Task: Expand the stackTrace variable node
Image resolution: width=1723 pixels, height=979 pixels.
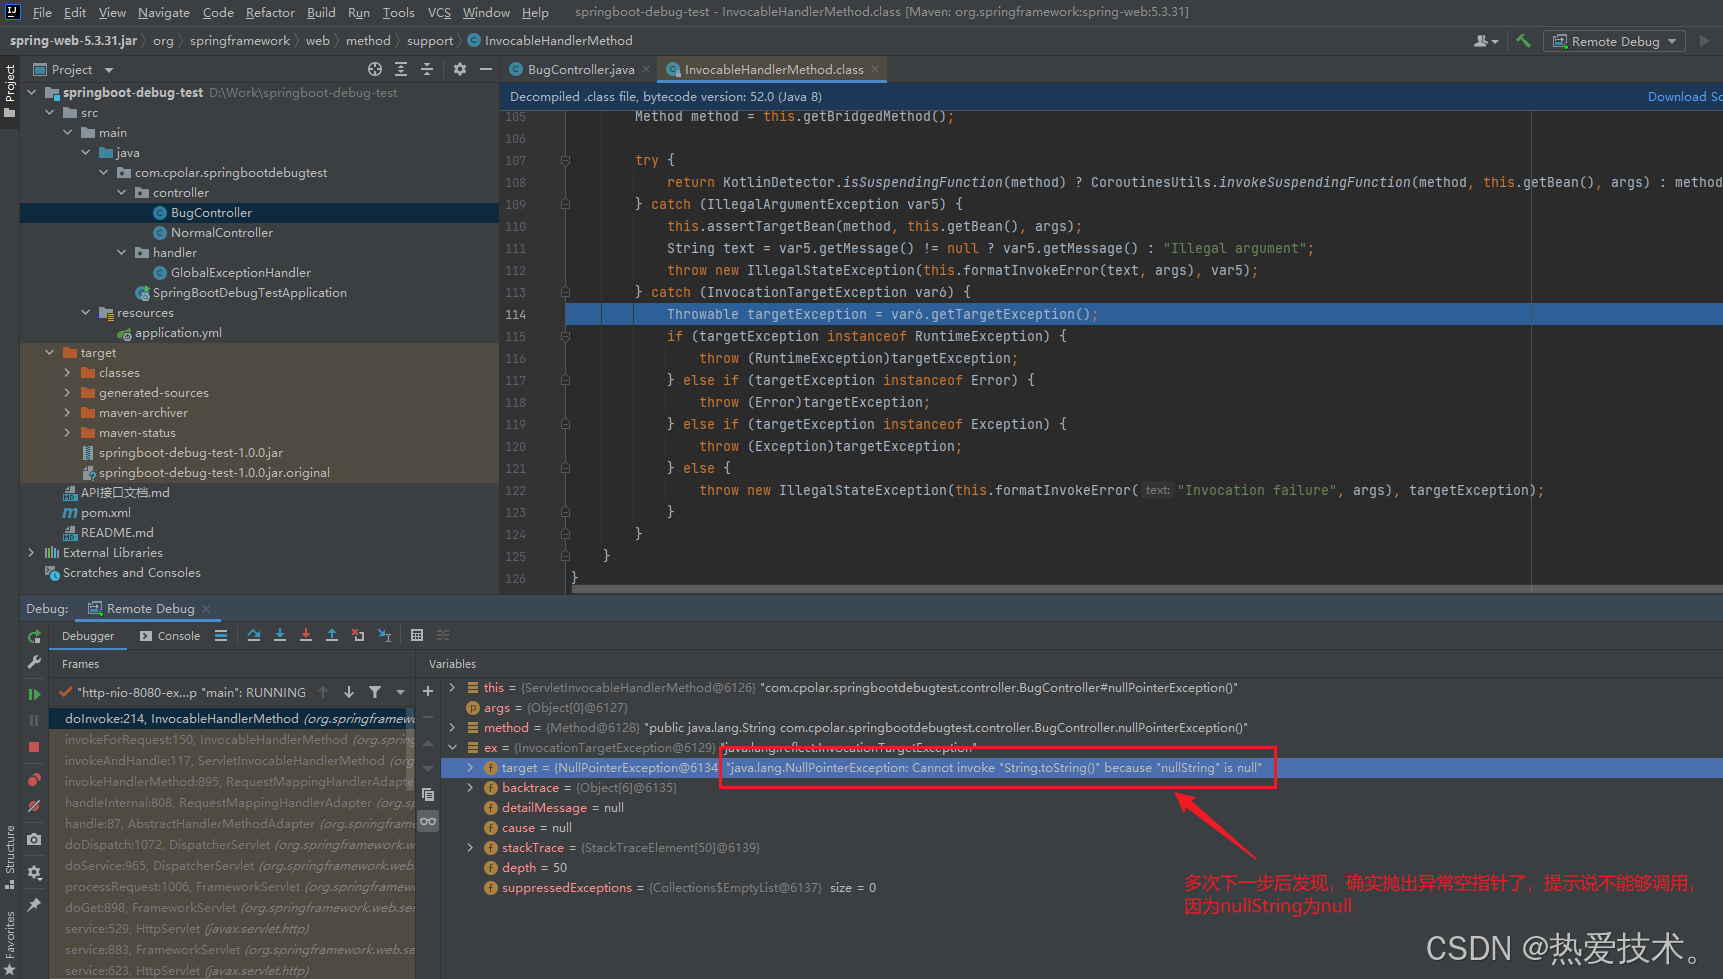Action: click(470, 848)
